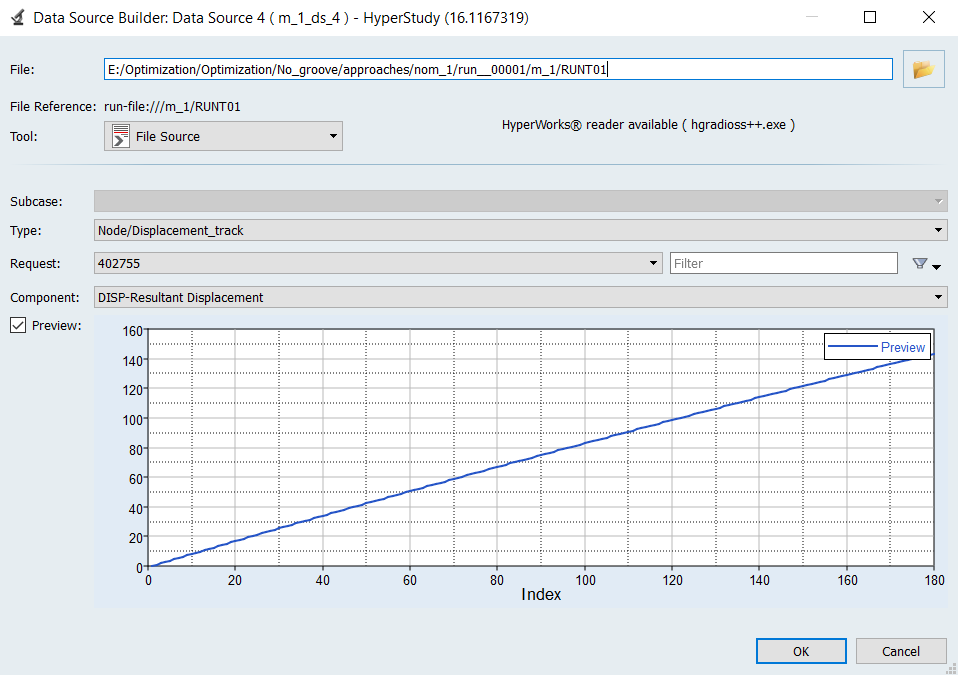
Task: Open the Request 402755 dropdown
Action: click(378, 263)
